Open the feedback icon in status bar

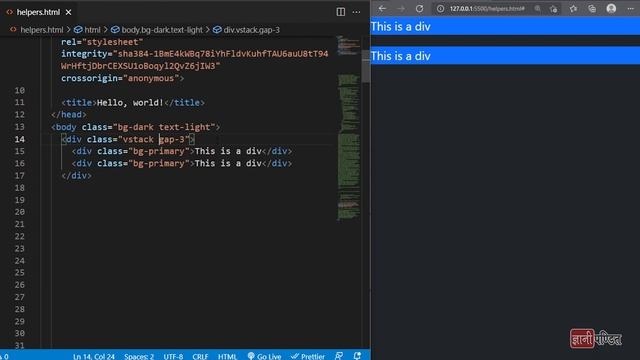[x=339, y=356]
